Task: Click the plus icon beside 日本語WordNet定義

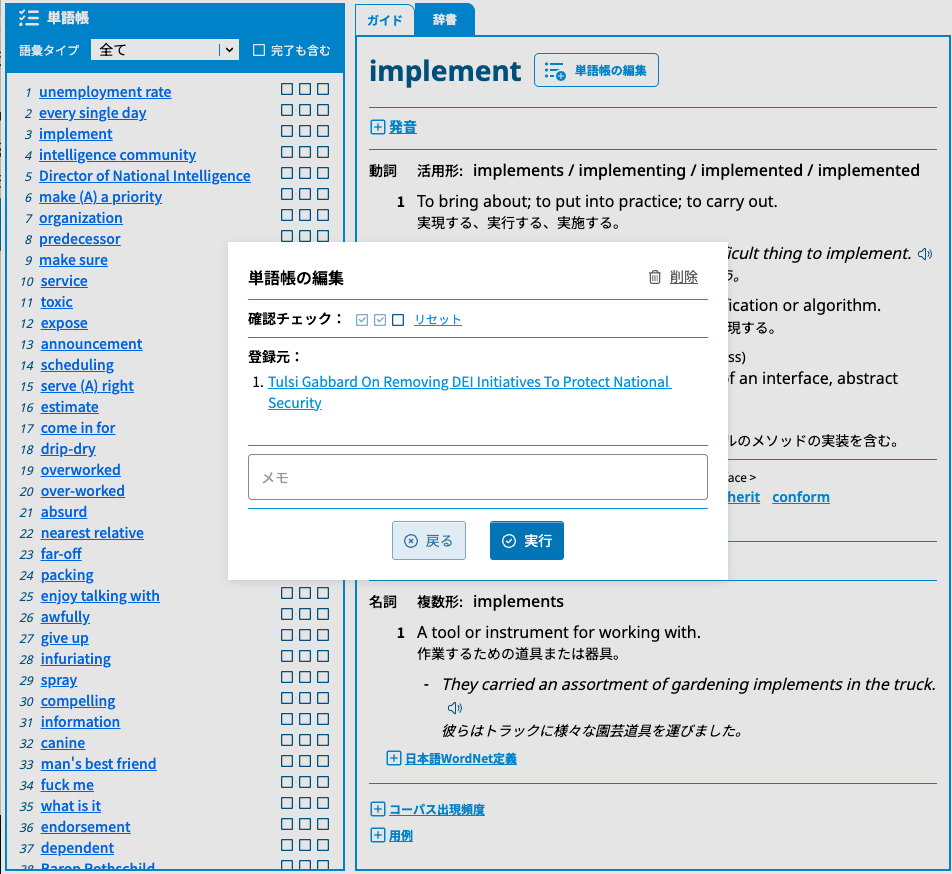Action: click(x=394, y=758)
